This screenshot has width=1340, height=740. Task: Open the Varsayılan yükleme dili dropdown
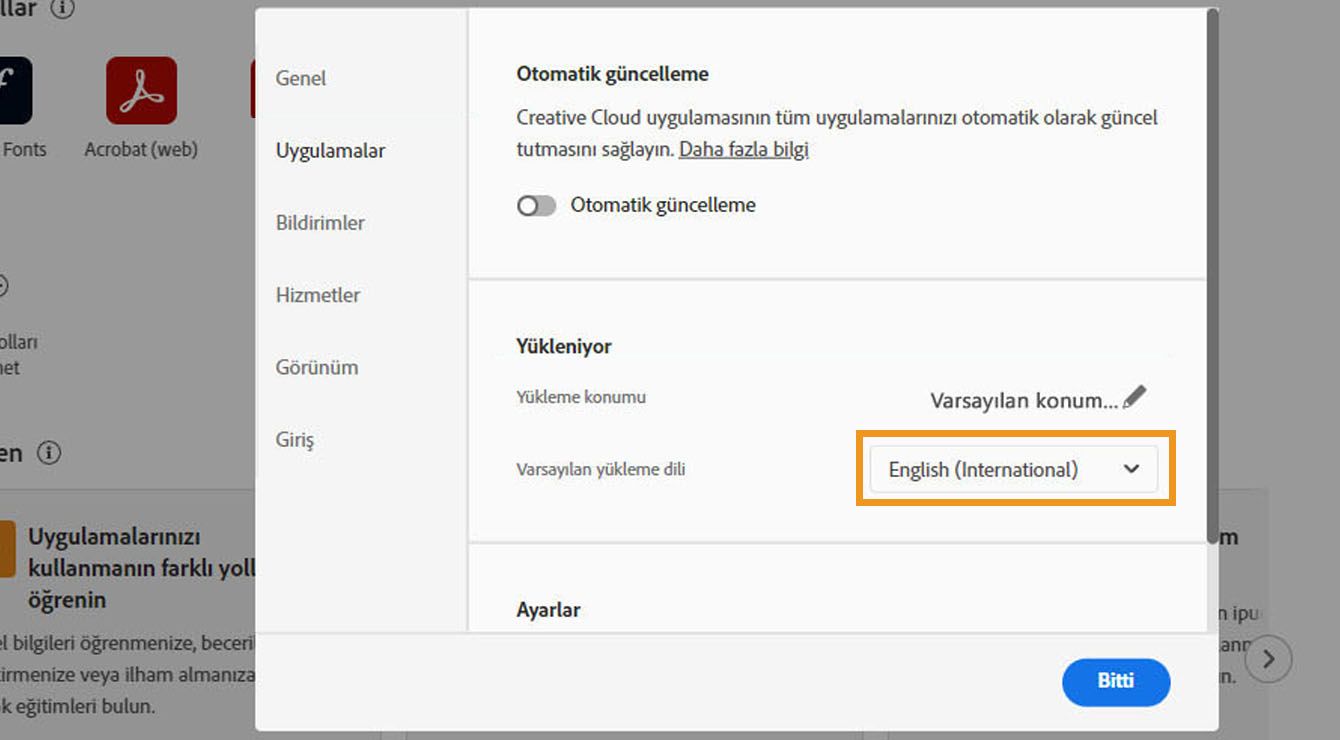point(1012,468)
